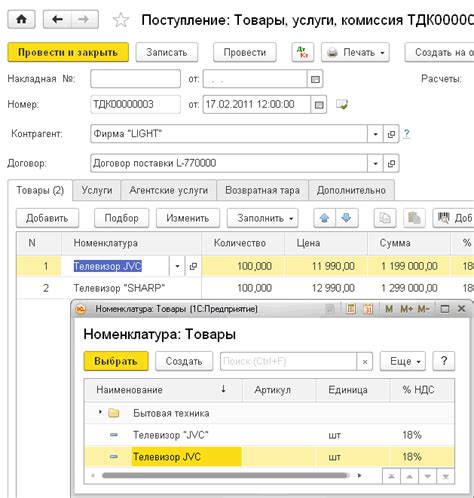The image size is (474, 498).
Task: Jump to the first item in the list
Action: (x=391, y=476)
